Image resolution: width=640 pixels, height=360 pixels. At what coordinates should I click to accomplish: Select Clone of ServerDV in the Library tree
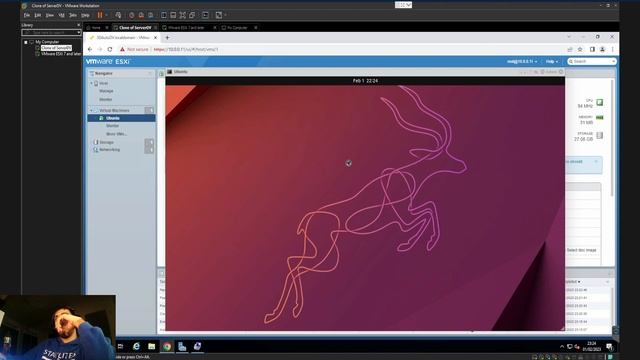(x=56, y=48)
